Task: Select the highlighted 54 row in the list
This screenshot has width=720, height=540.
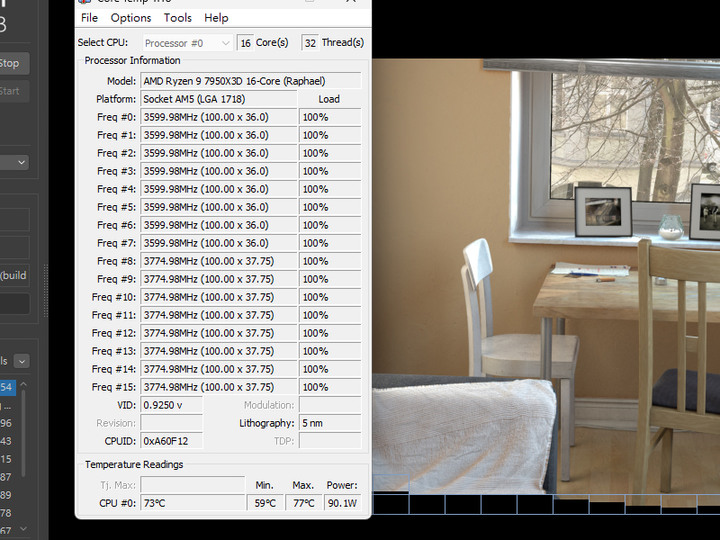Action: [x=8, y=387]
